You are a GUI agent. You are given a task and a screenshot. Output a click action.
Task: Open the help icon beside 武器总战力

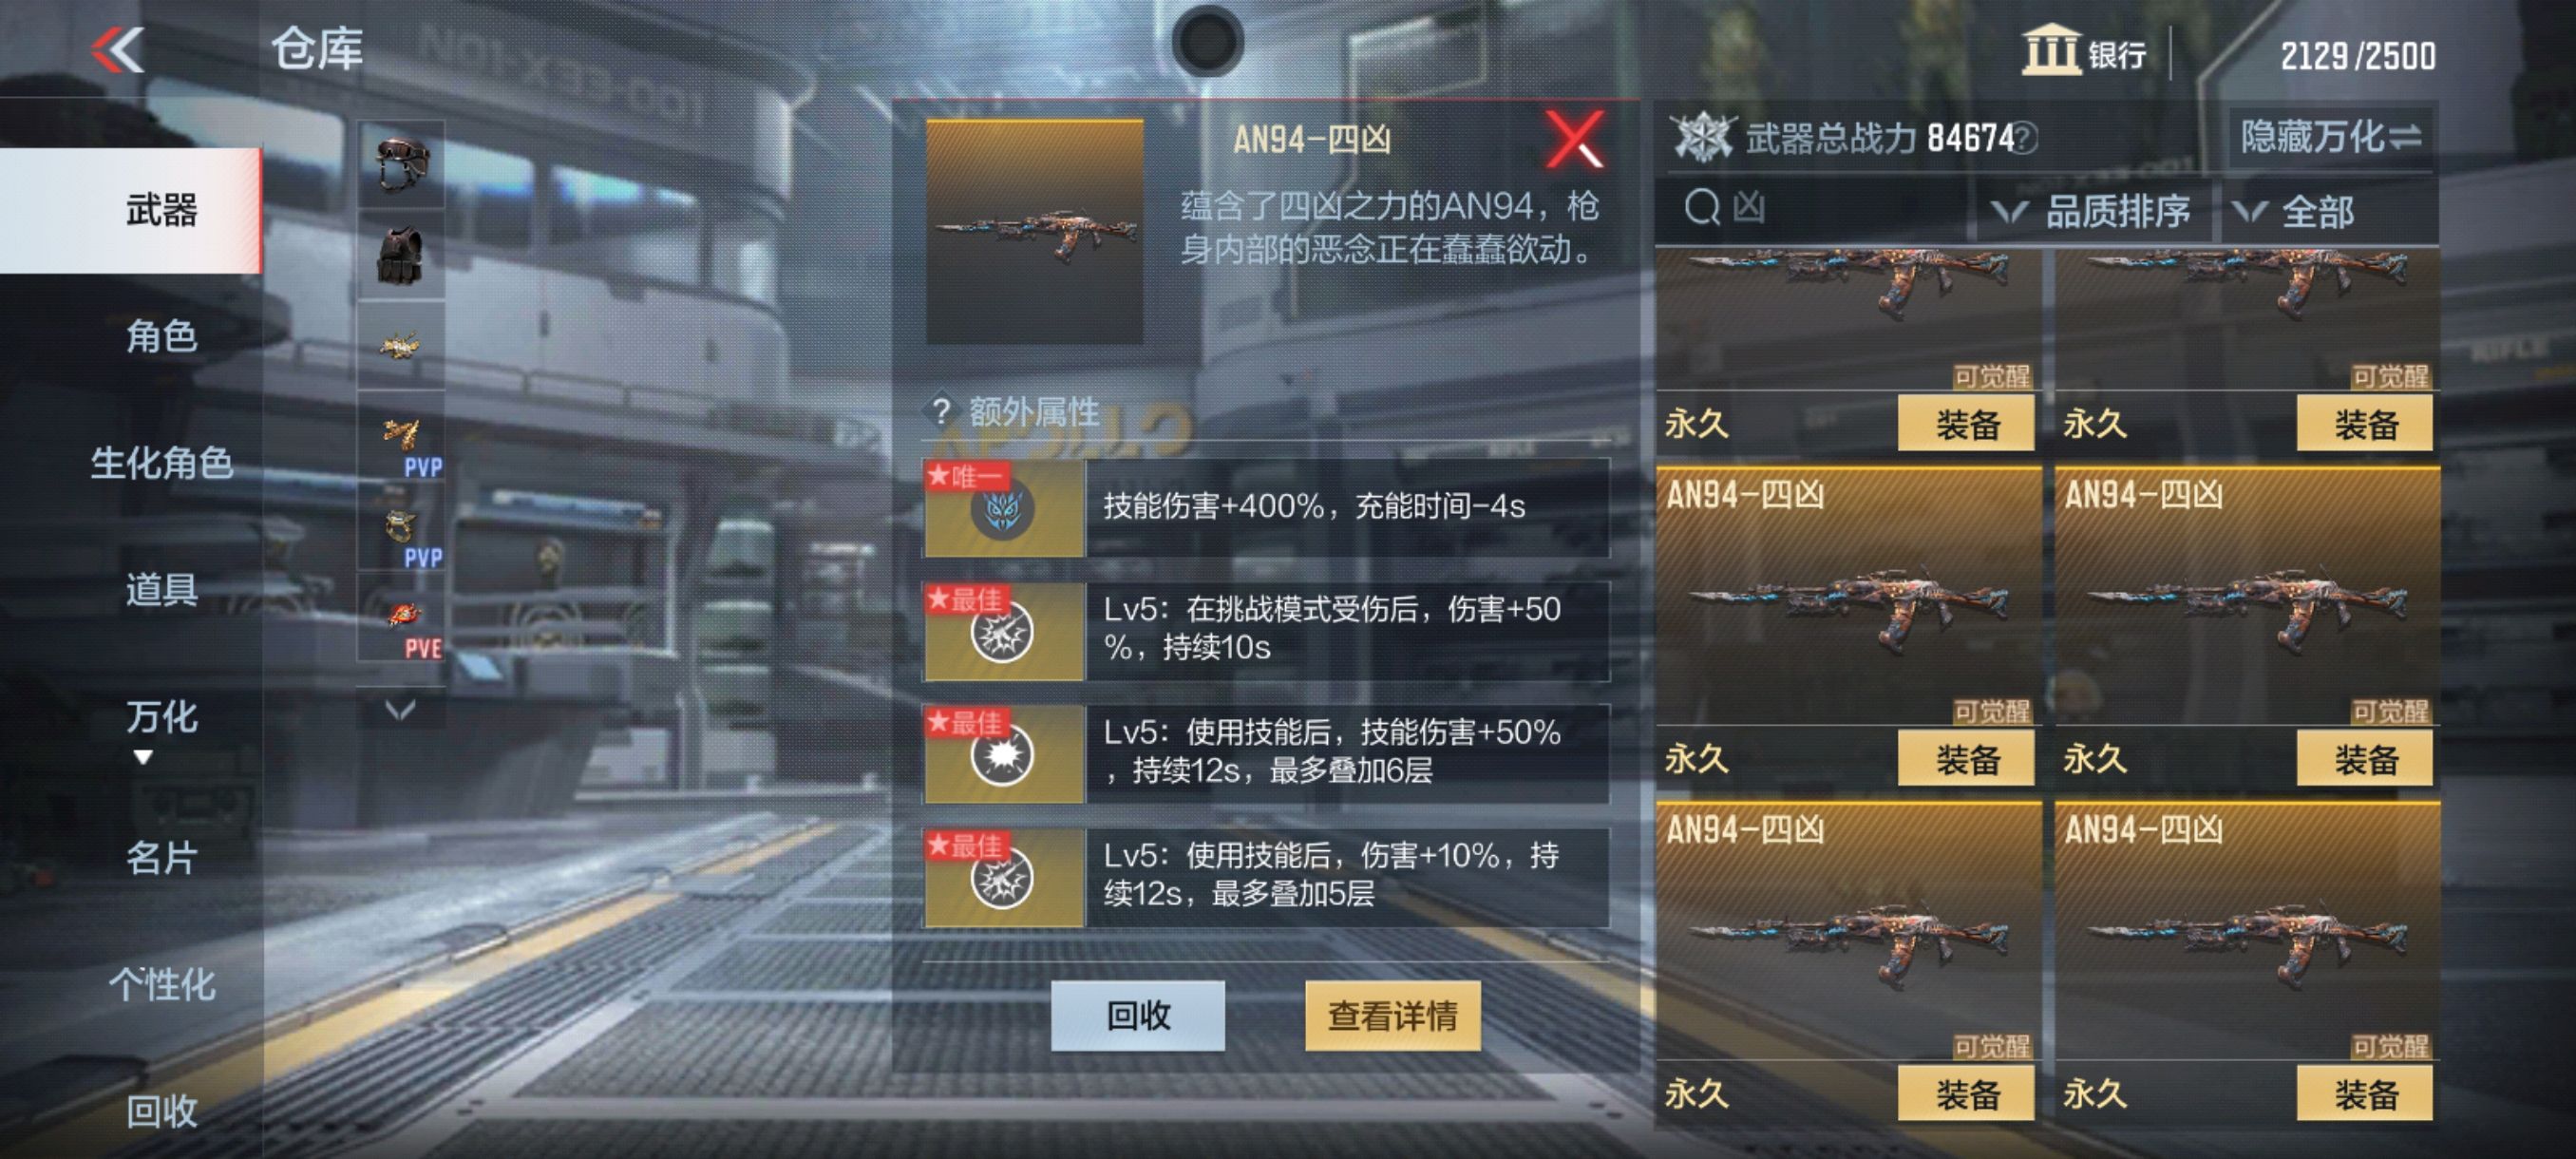coord(2024,138)
